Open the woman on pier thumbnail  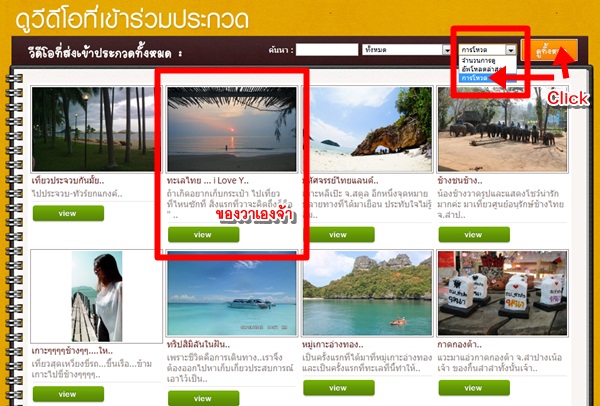(96, 296)
